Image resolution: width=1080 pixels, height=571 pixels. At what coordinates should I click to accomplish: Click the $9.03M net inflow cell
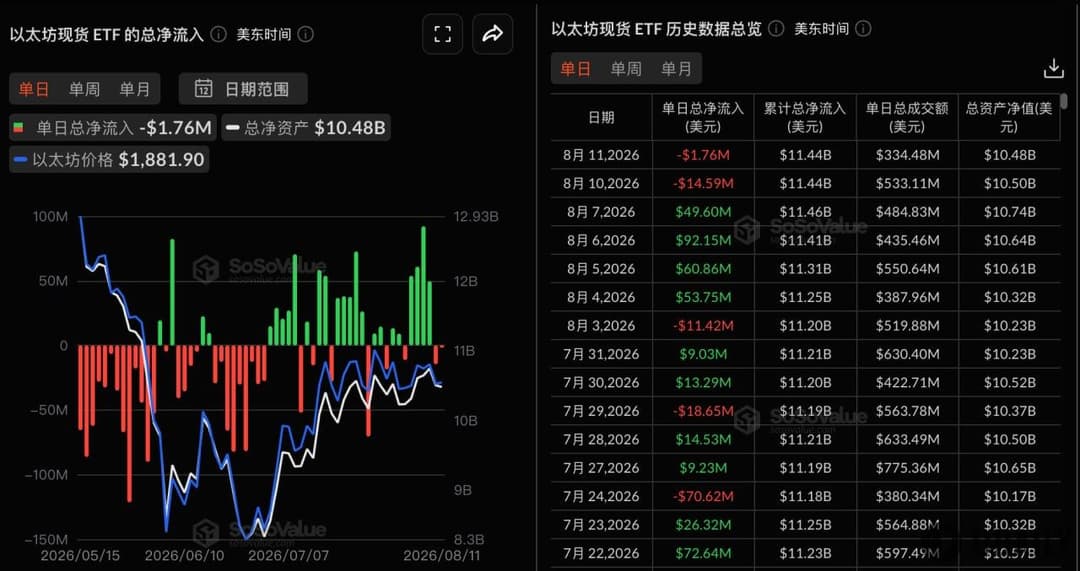pyautogui.click(x=703, y=354)
